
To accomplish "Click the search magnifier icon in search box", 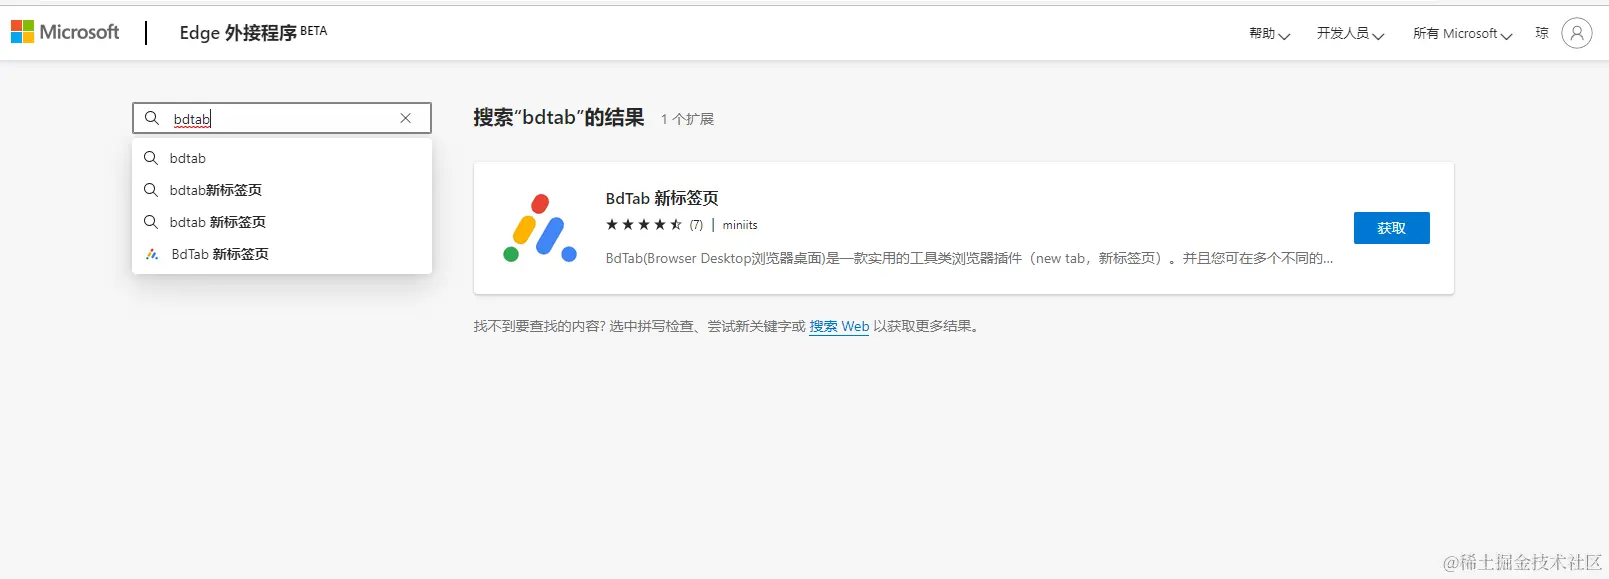I will pyautogui.click(x=152, y=118).
